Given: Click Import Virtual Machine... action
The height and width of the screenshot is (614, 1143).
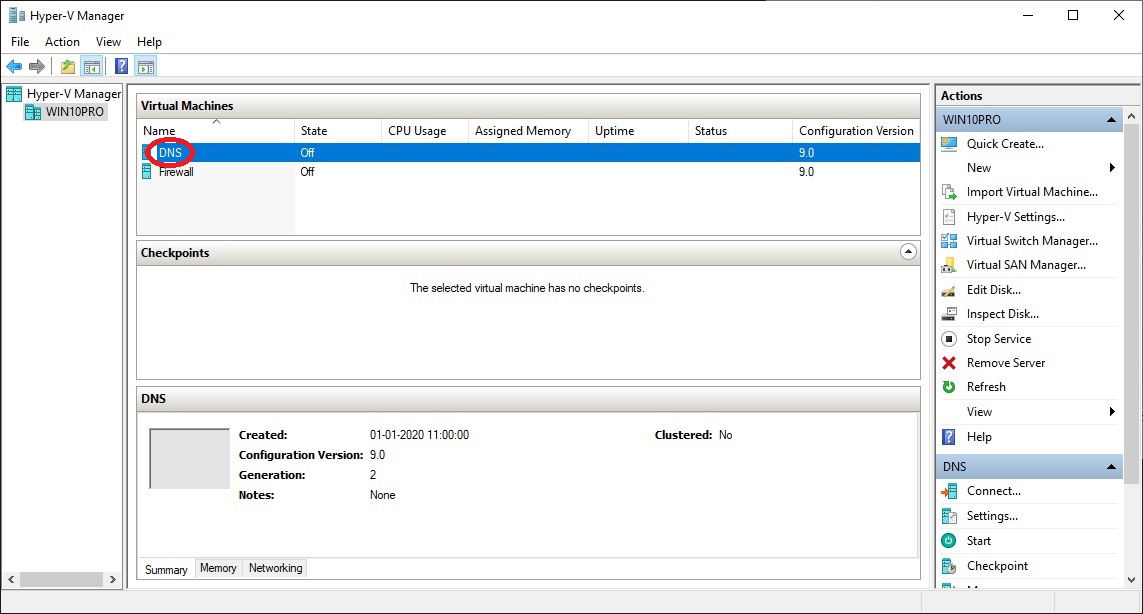Looking at the screenshot, I should click(1032, 193).
